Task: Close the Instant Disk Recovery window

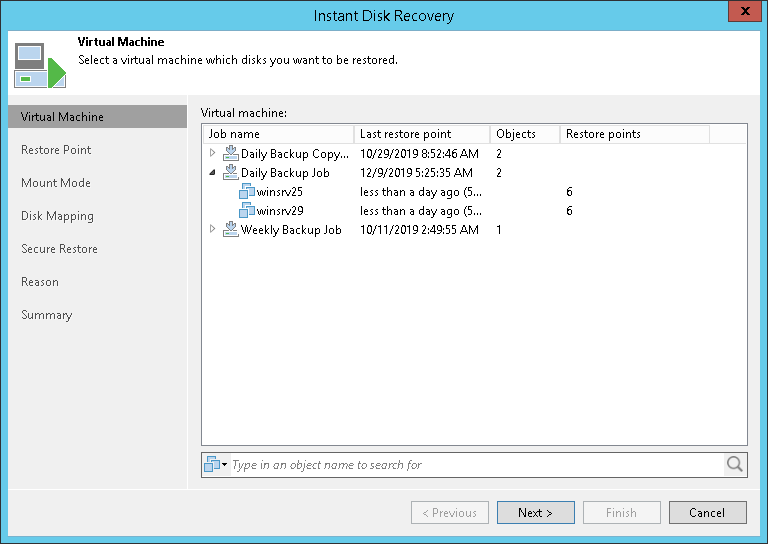Action: click(x=745, y=11)
